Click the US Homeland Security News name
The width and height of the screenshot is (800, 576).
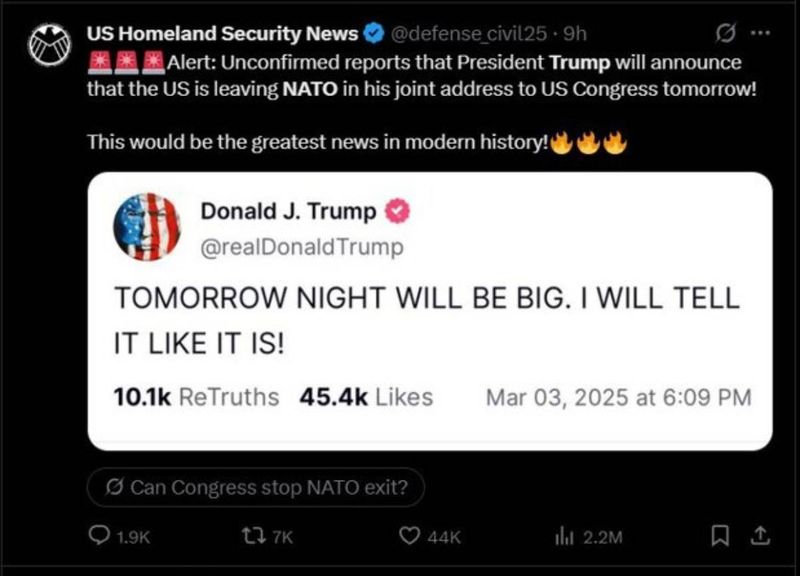click(x=222, y=34)
